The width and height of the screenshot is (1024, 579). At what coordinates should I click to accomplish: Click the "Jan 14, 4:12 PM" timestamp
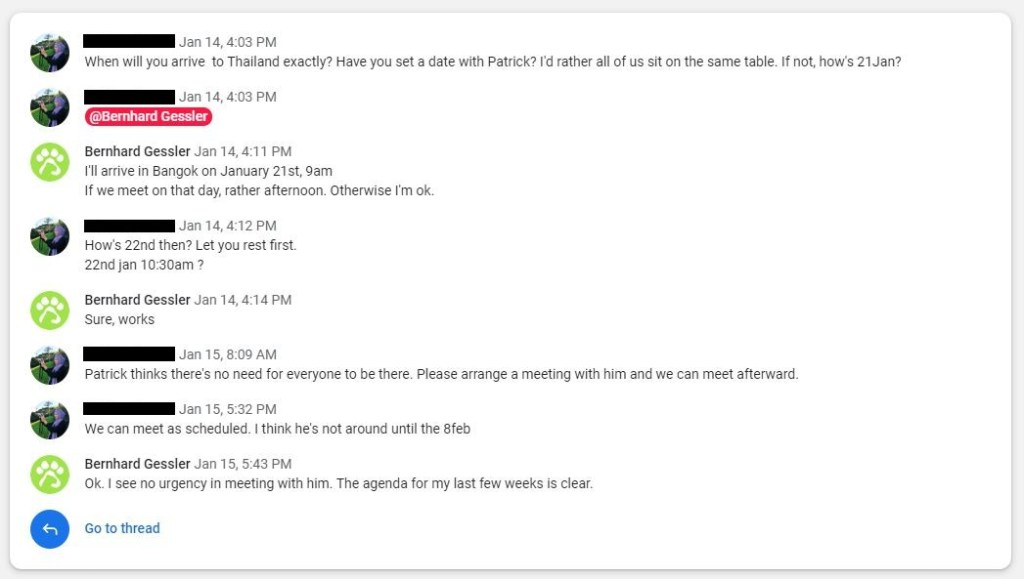227,226
